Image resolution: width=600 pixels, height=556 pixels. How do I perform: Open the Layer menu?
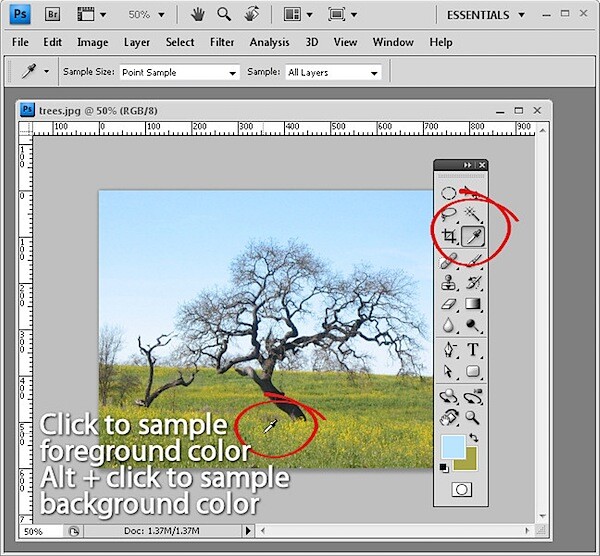pos(137,42)
